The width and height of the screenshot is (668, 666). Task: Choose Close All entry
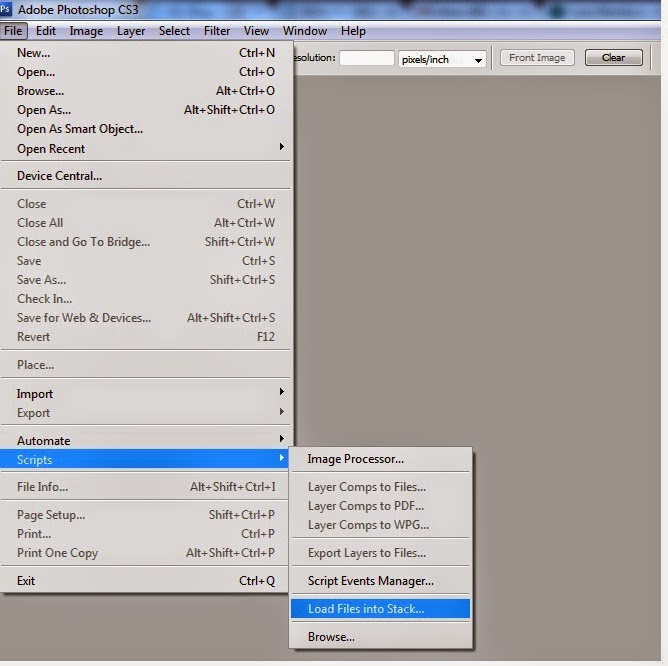[x=146, y=223]
